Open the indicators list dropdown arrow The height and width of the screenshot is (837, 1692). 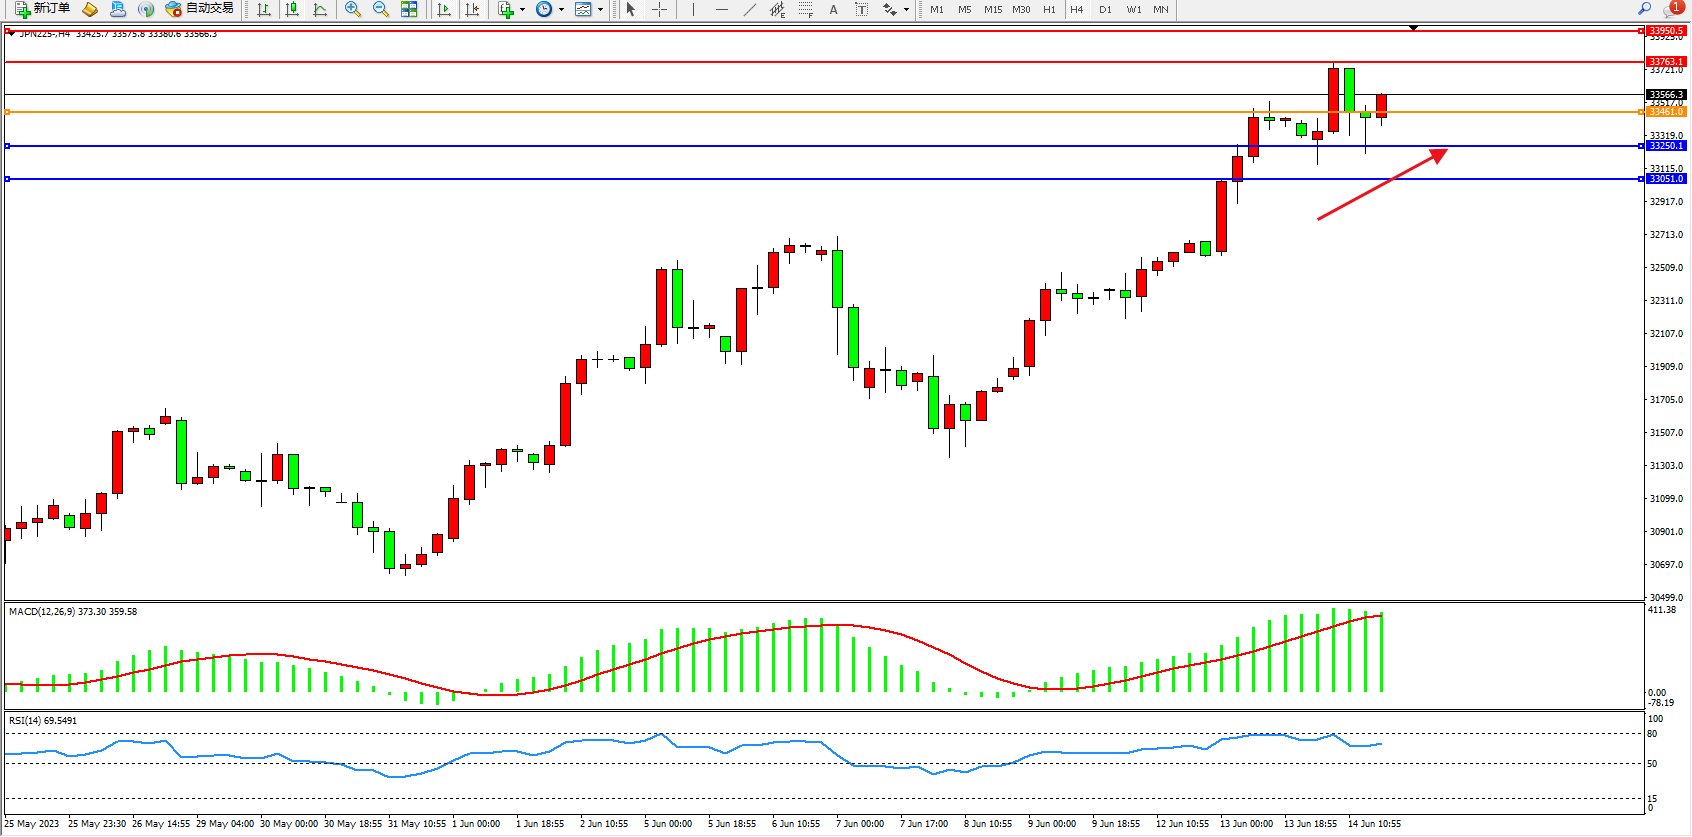tap(522, 9)
